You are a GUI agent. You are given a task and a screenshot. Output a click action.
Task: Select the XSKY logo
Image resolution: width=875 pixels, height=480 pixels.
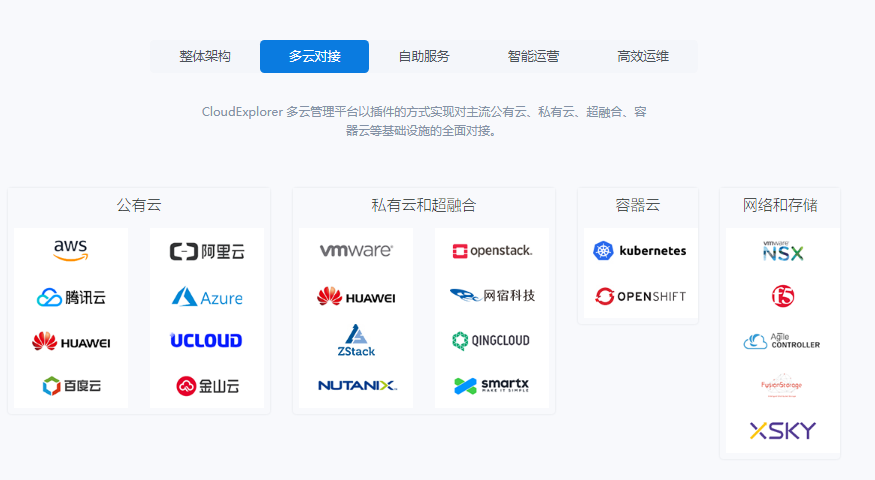click(x=782, y=430)
